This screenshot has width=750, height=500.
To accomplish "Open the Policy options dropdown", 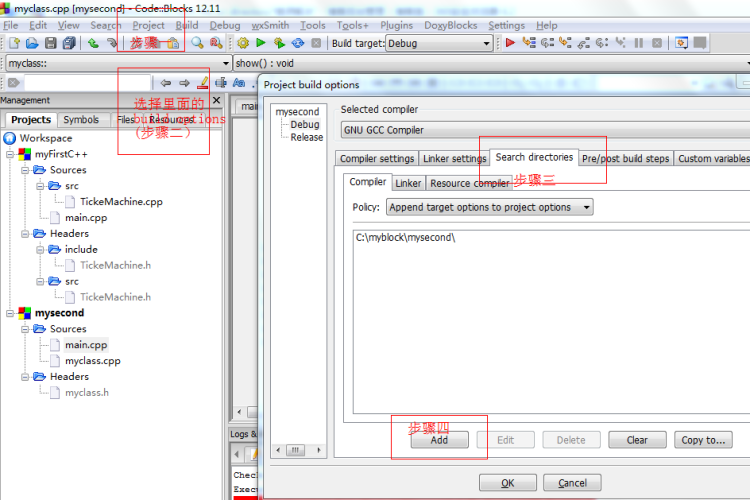I will coord(489,207).
